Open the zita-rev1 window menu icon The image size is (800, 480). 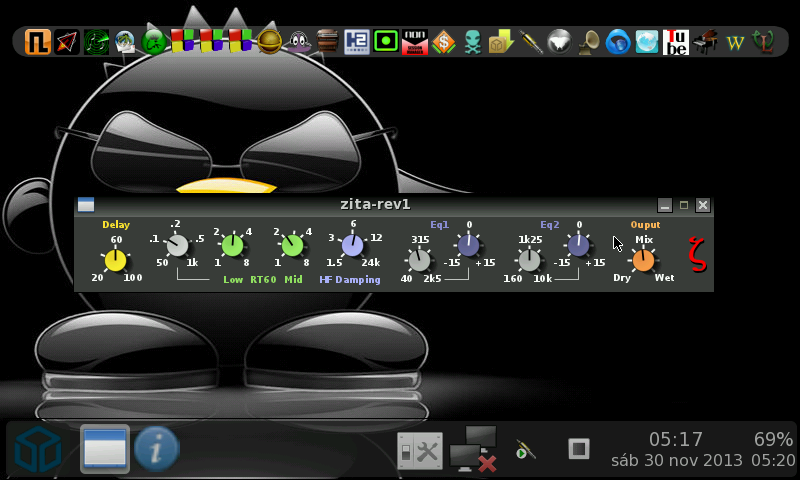click(x=86, y=205)
